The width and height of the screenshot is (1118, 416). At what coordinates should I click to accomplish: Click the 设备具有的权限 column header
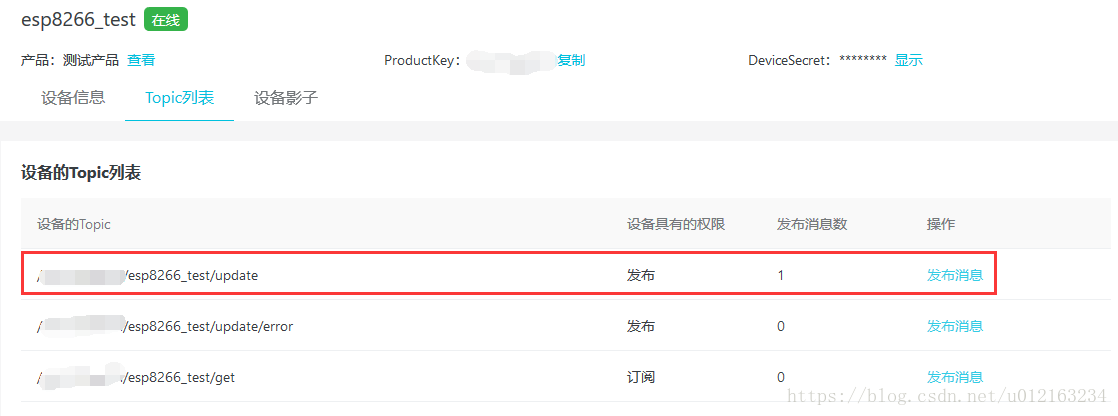click(x=675, y=224)
